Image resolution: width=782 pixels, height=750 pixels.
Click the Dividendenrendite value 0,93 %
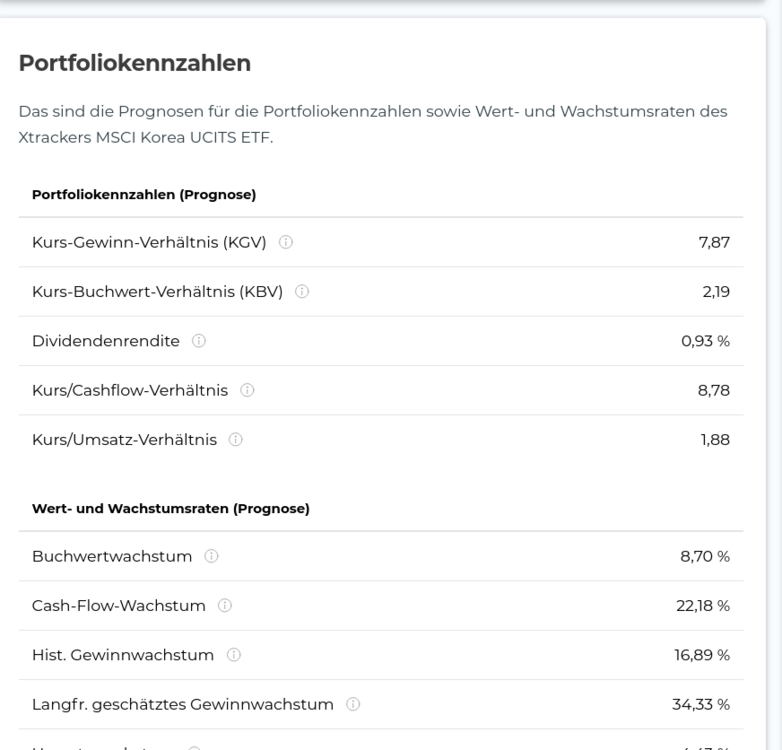click(x=705, y=341)
